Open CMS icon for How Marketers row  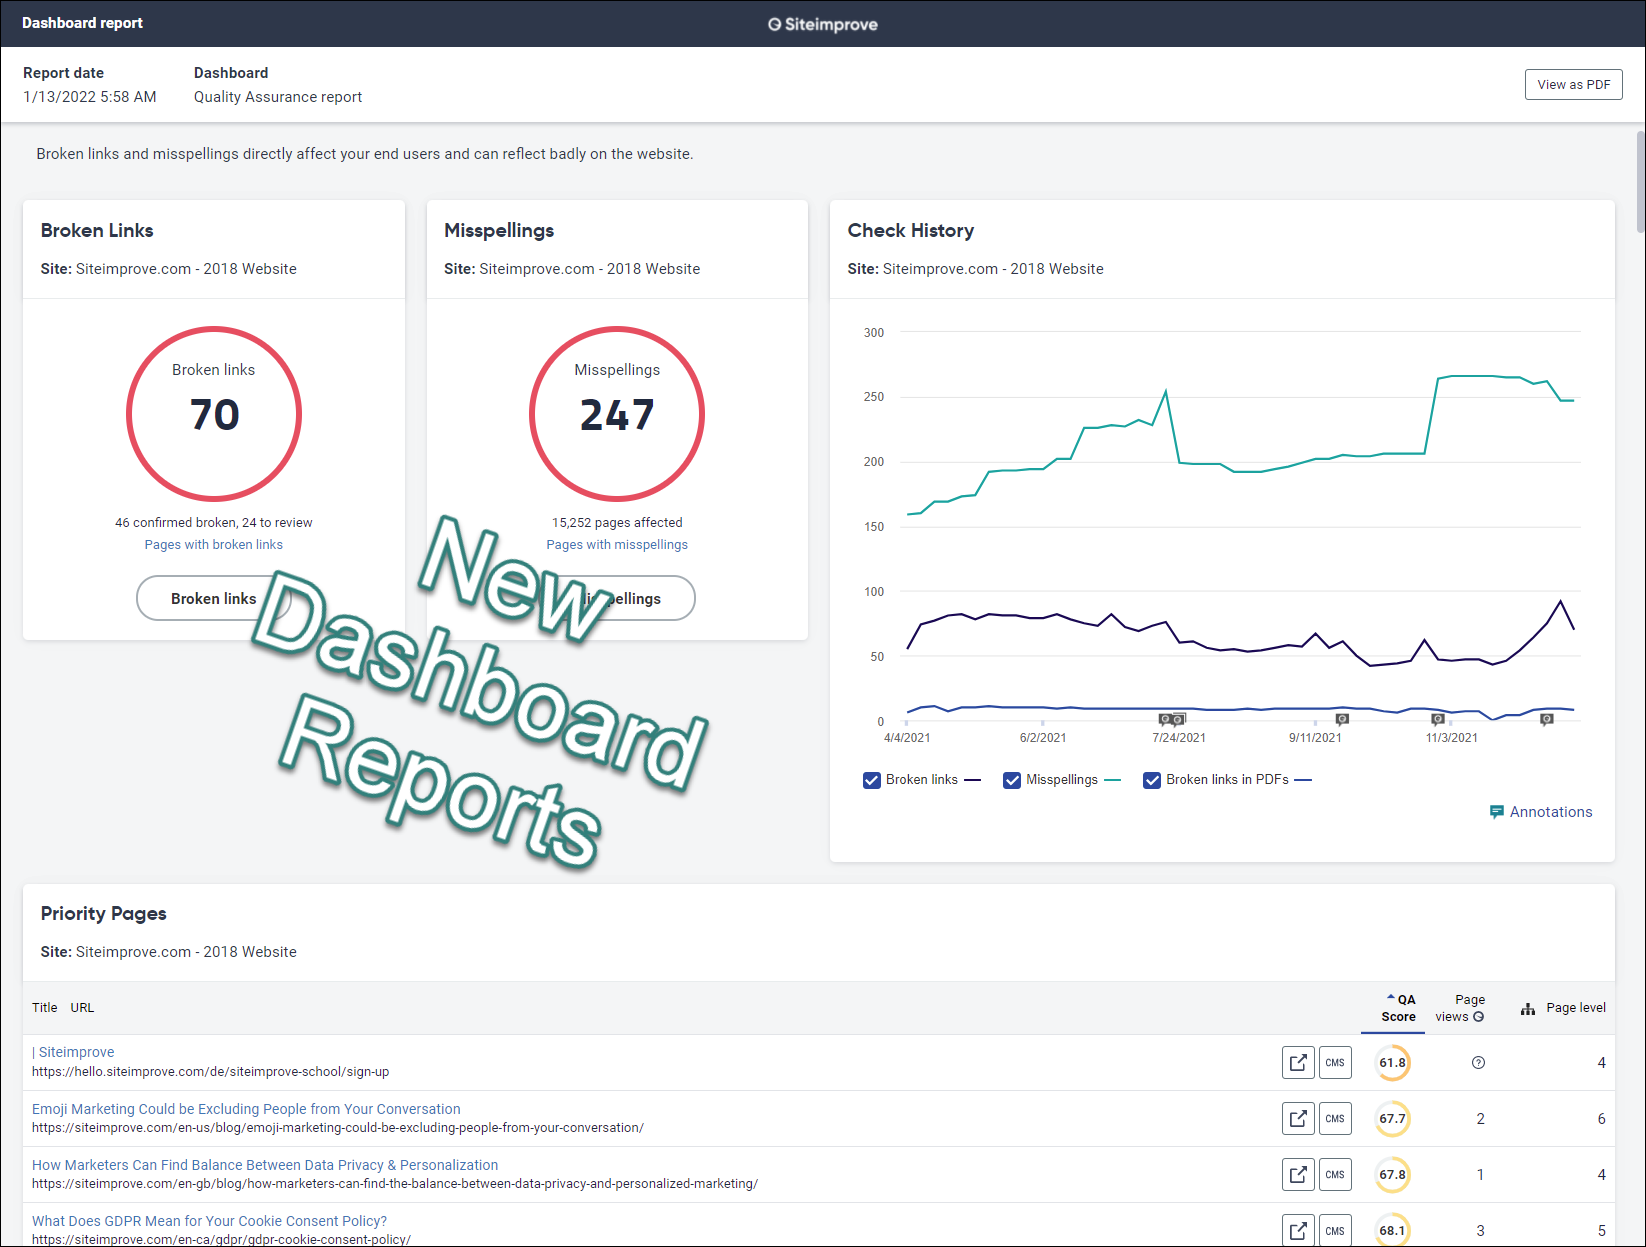[x=1335, y=1174]
